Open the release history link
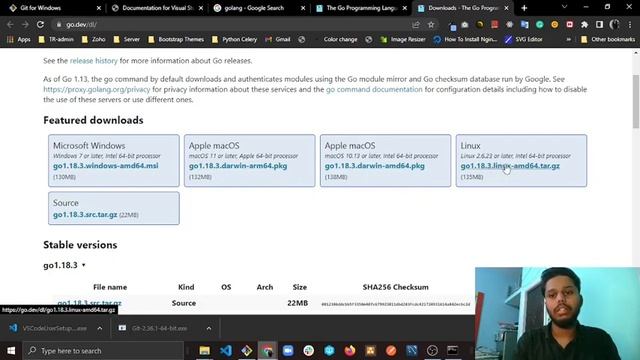Image resolution: width=640 pixels, height=360 pixels. coord(93,61)
